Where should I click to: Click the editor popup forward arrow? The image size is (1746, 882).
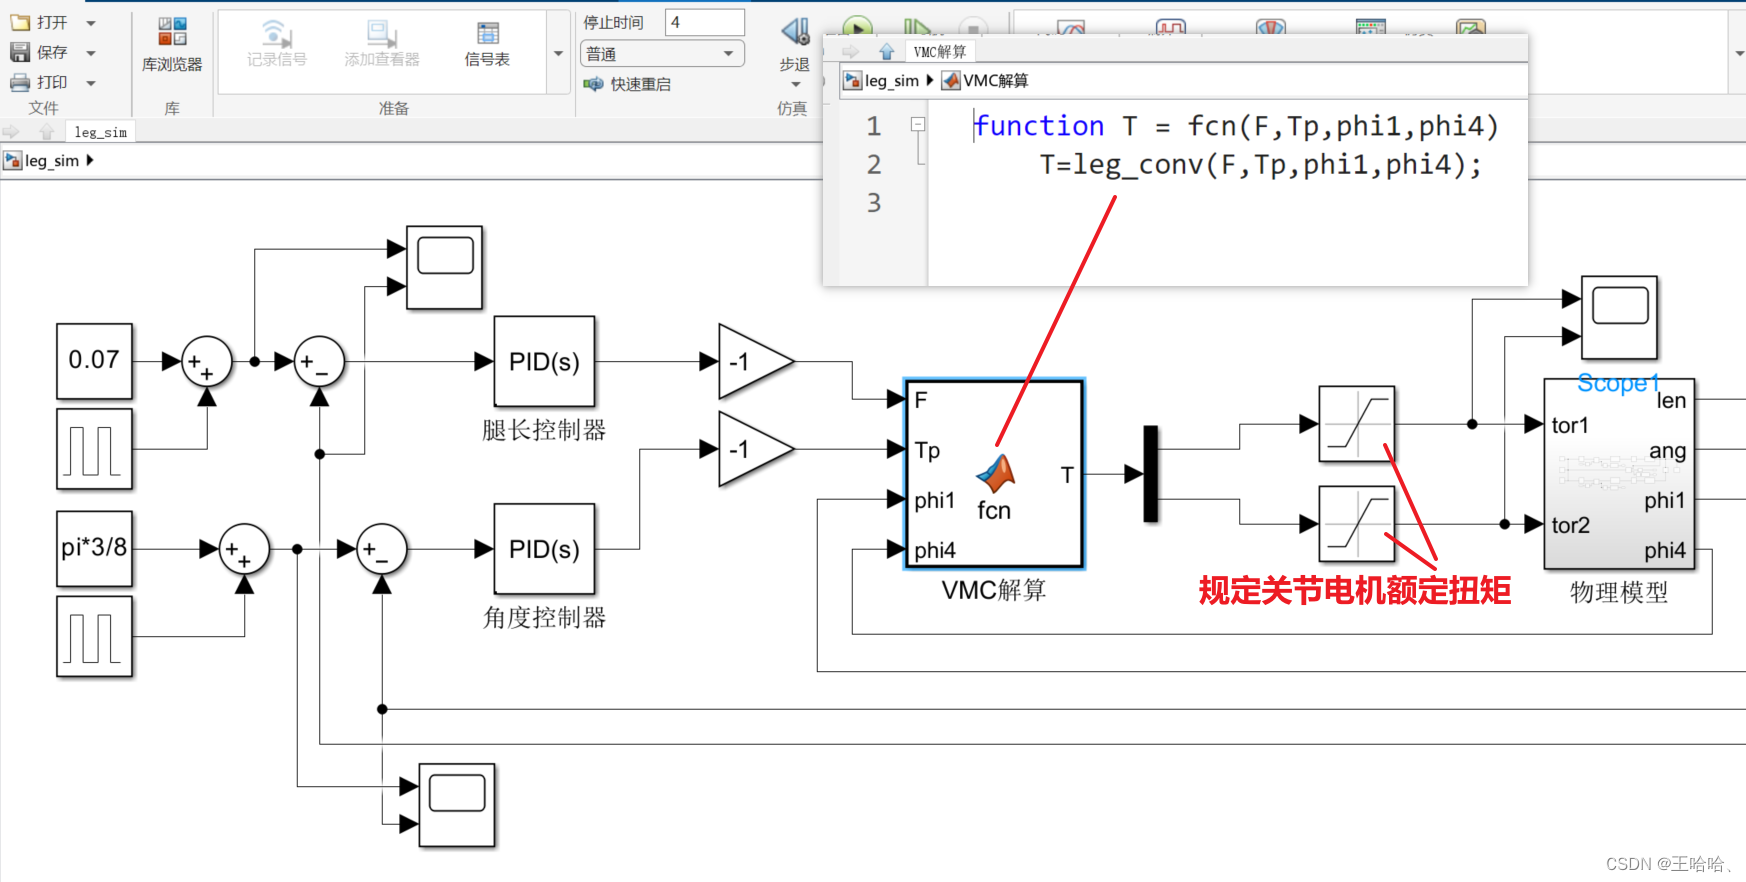coord(851,51)
